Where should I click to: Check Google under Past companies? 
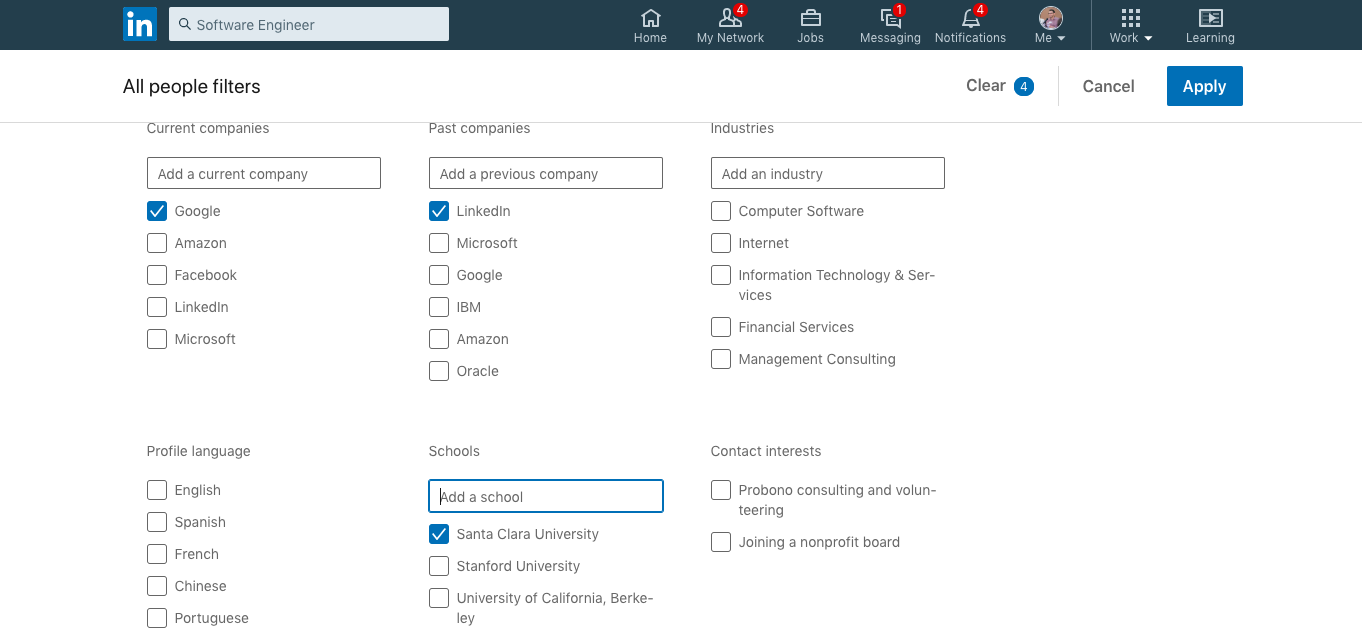tap(439, 275)
